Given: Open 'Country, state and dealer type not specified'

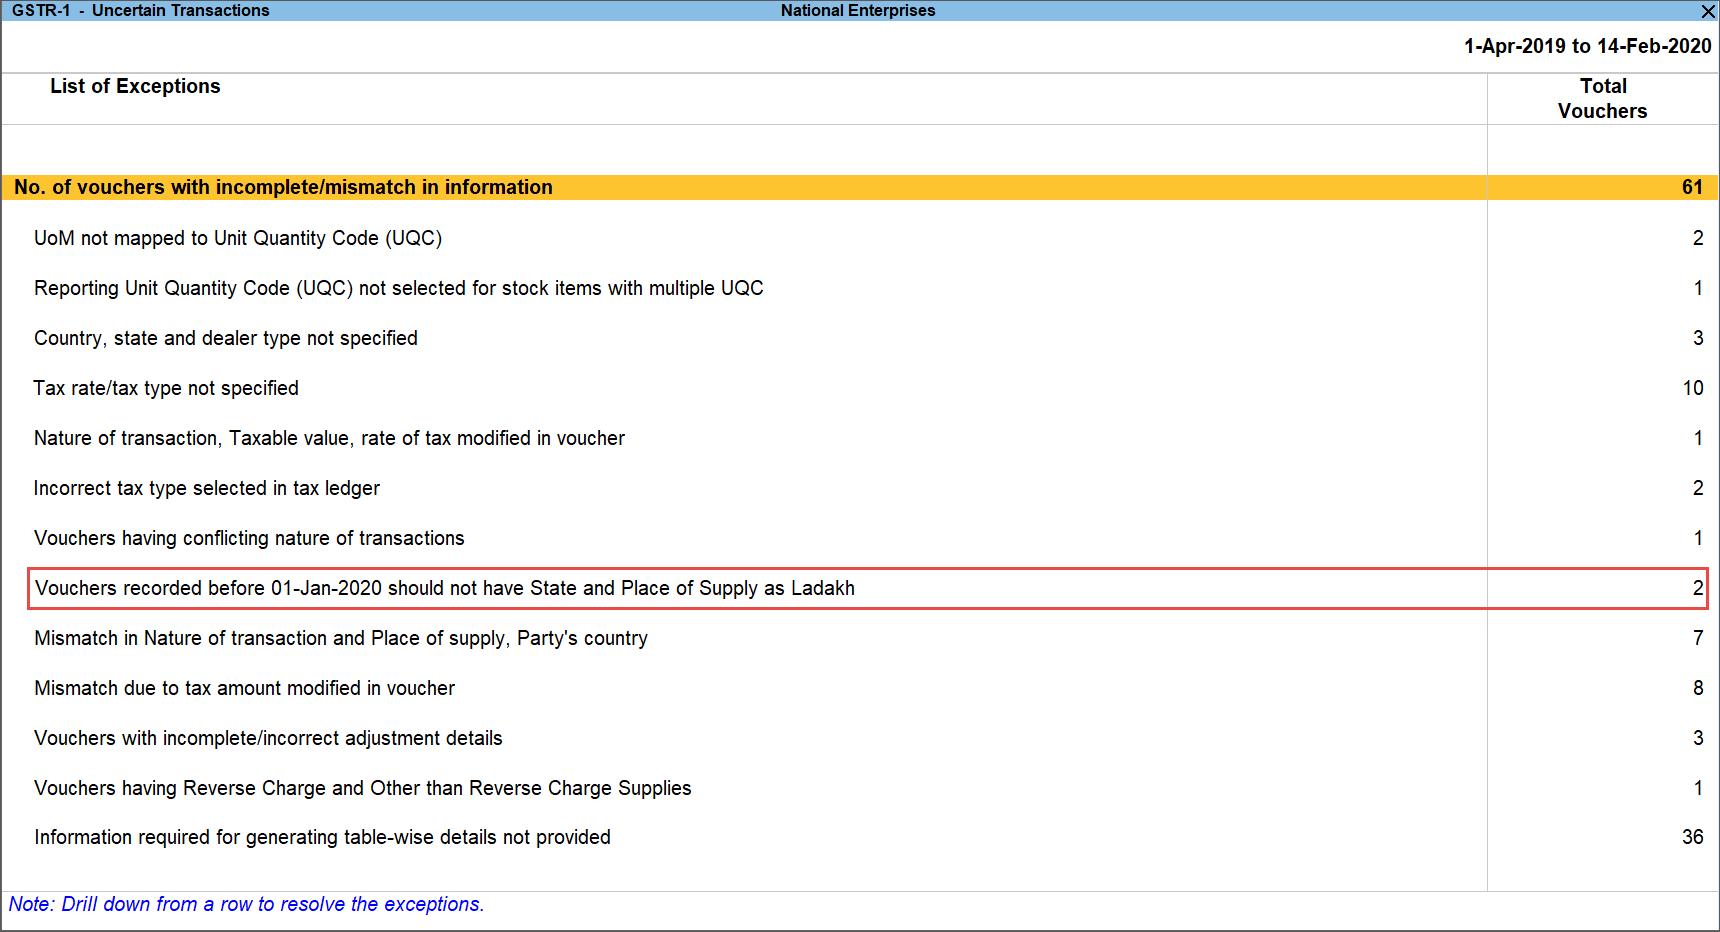Looking at the screenshot, I should 860,338.
